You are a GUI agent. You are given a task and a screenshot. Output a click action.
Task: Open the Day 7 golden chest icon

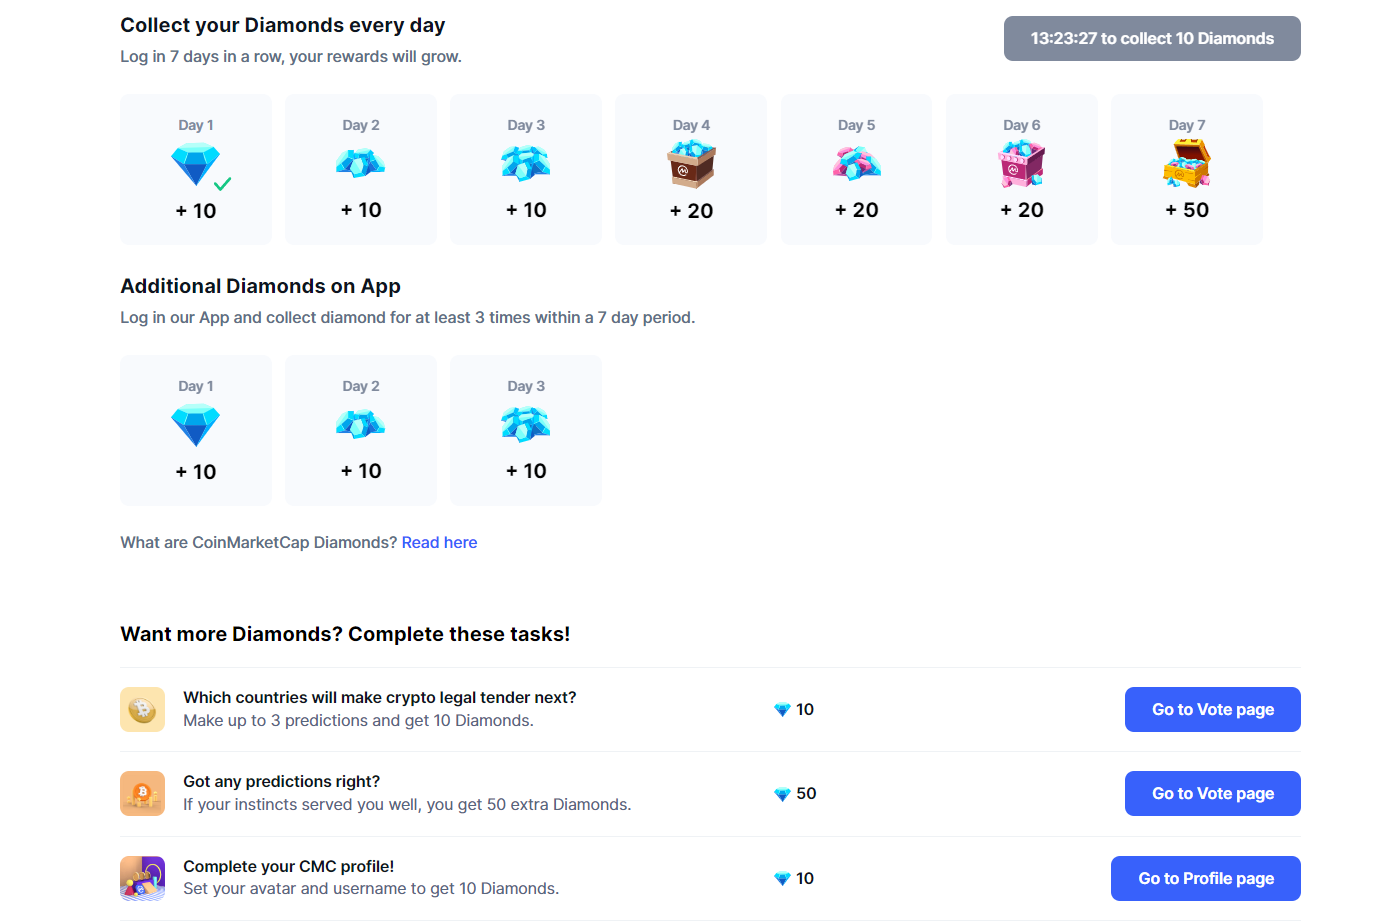click(1186, 163)
